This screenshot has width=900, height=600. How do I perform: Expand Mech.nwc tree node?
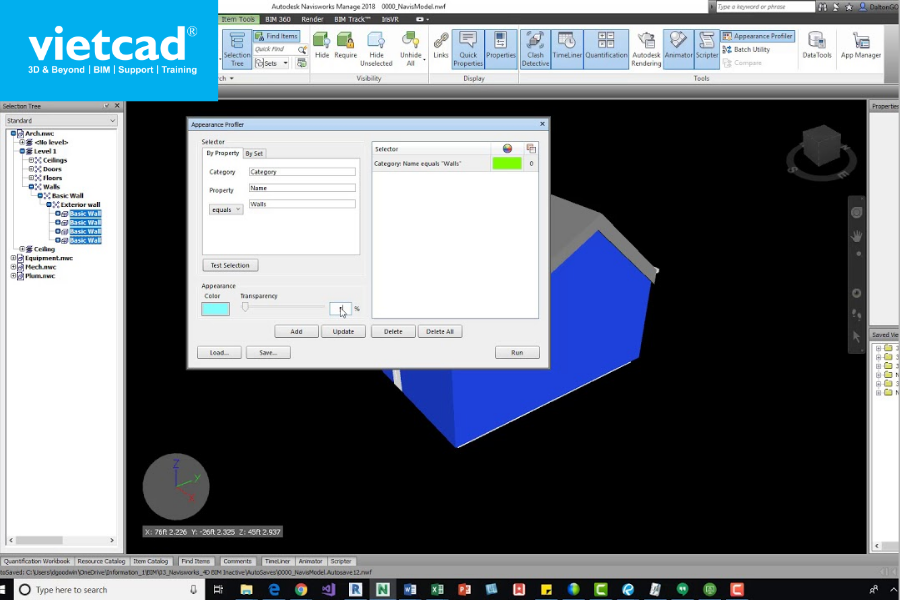(13, 267)
